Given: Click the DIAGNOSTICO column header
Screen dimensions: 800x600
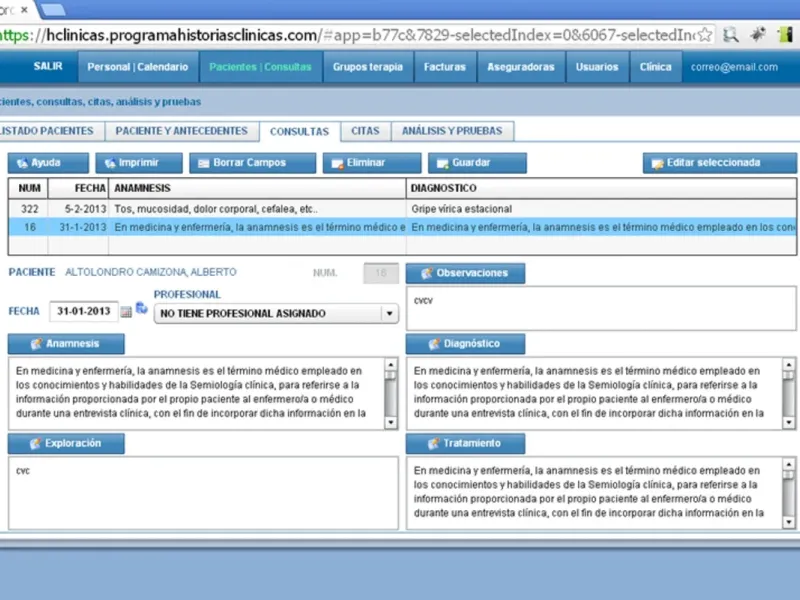Looking at the screenshot, I should click(602, 188).
